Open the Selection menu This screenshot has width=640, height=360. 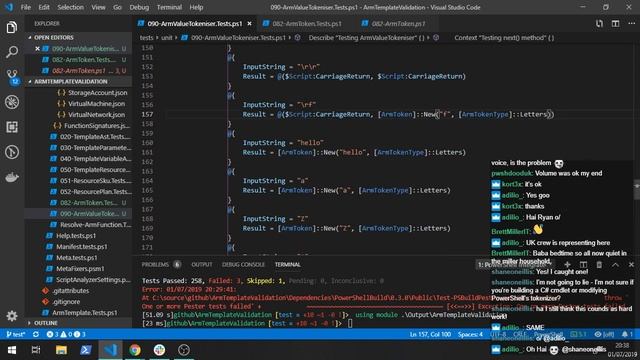tap(70, 7)
